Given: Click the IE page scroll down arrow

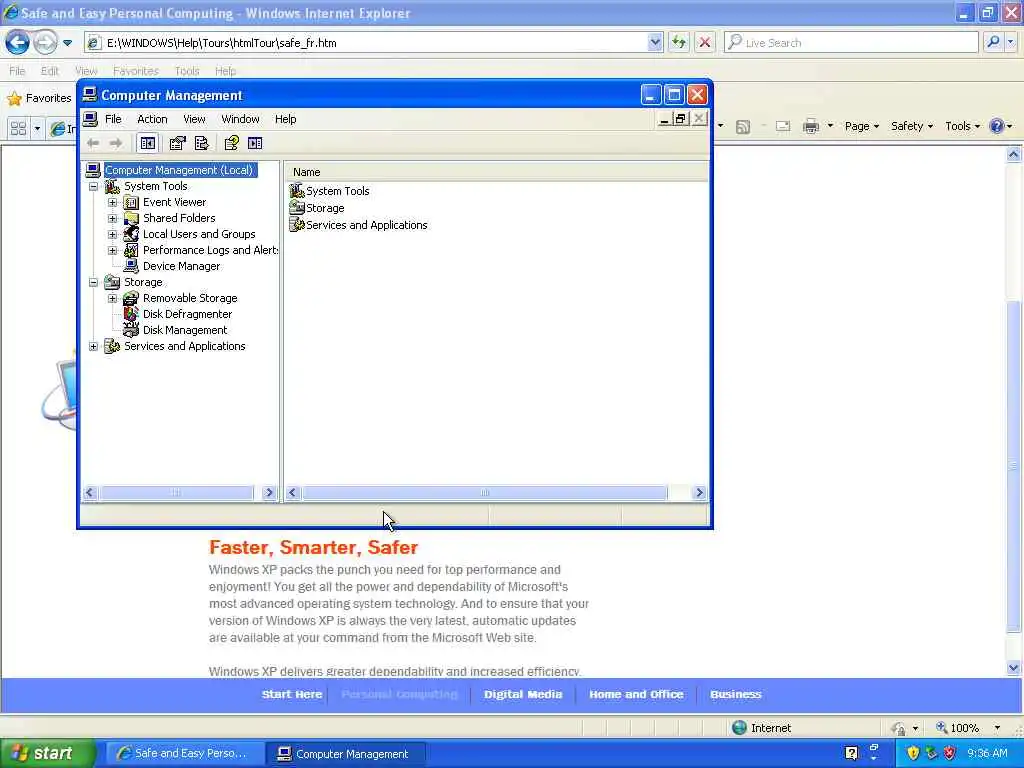Looking at the screenshot, I should pyautogui.click(x=1013, y=668).
